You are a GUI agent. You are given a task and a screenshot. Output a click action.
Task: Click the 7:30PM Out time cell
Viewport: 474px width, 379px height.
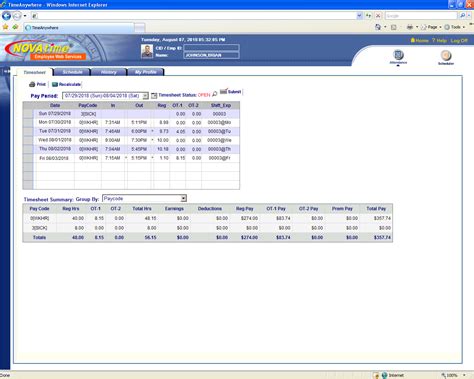click(139, 140)
